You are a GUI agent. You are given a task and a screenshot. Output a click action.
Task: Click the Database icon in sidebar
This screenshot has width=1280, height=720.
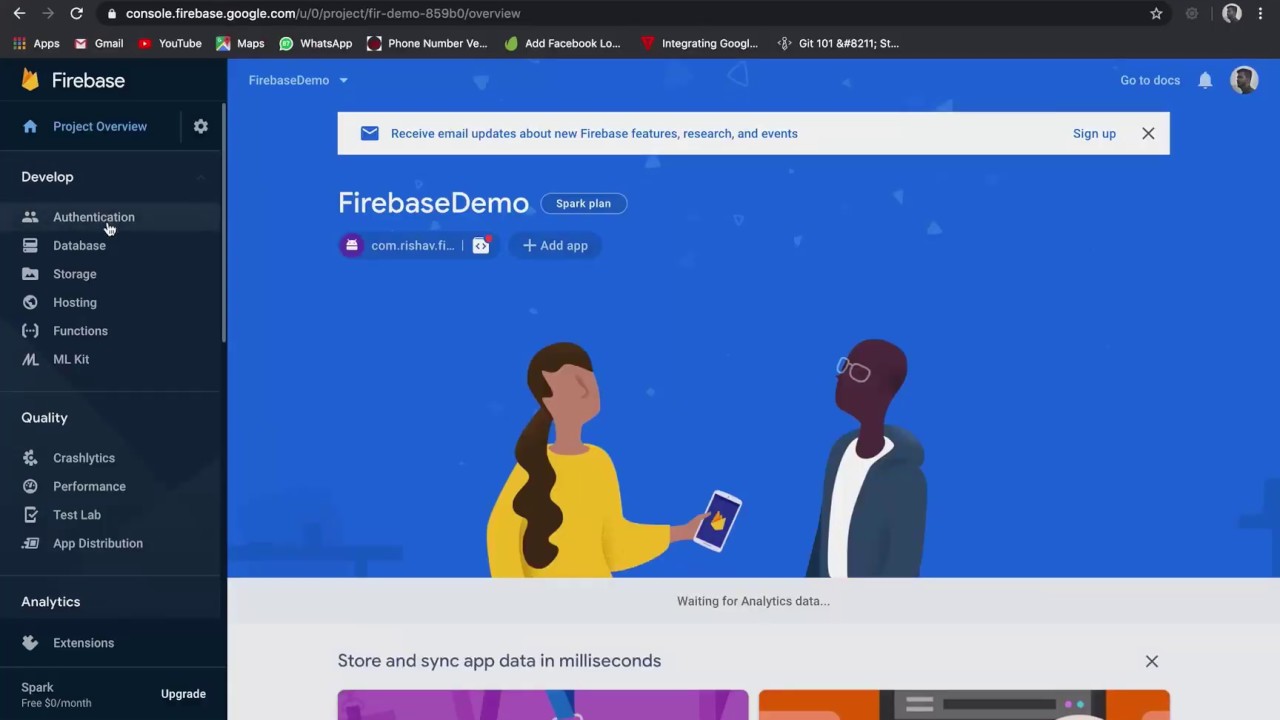click(30, 245)
